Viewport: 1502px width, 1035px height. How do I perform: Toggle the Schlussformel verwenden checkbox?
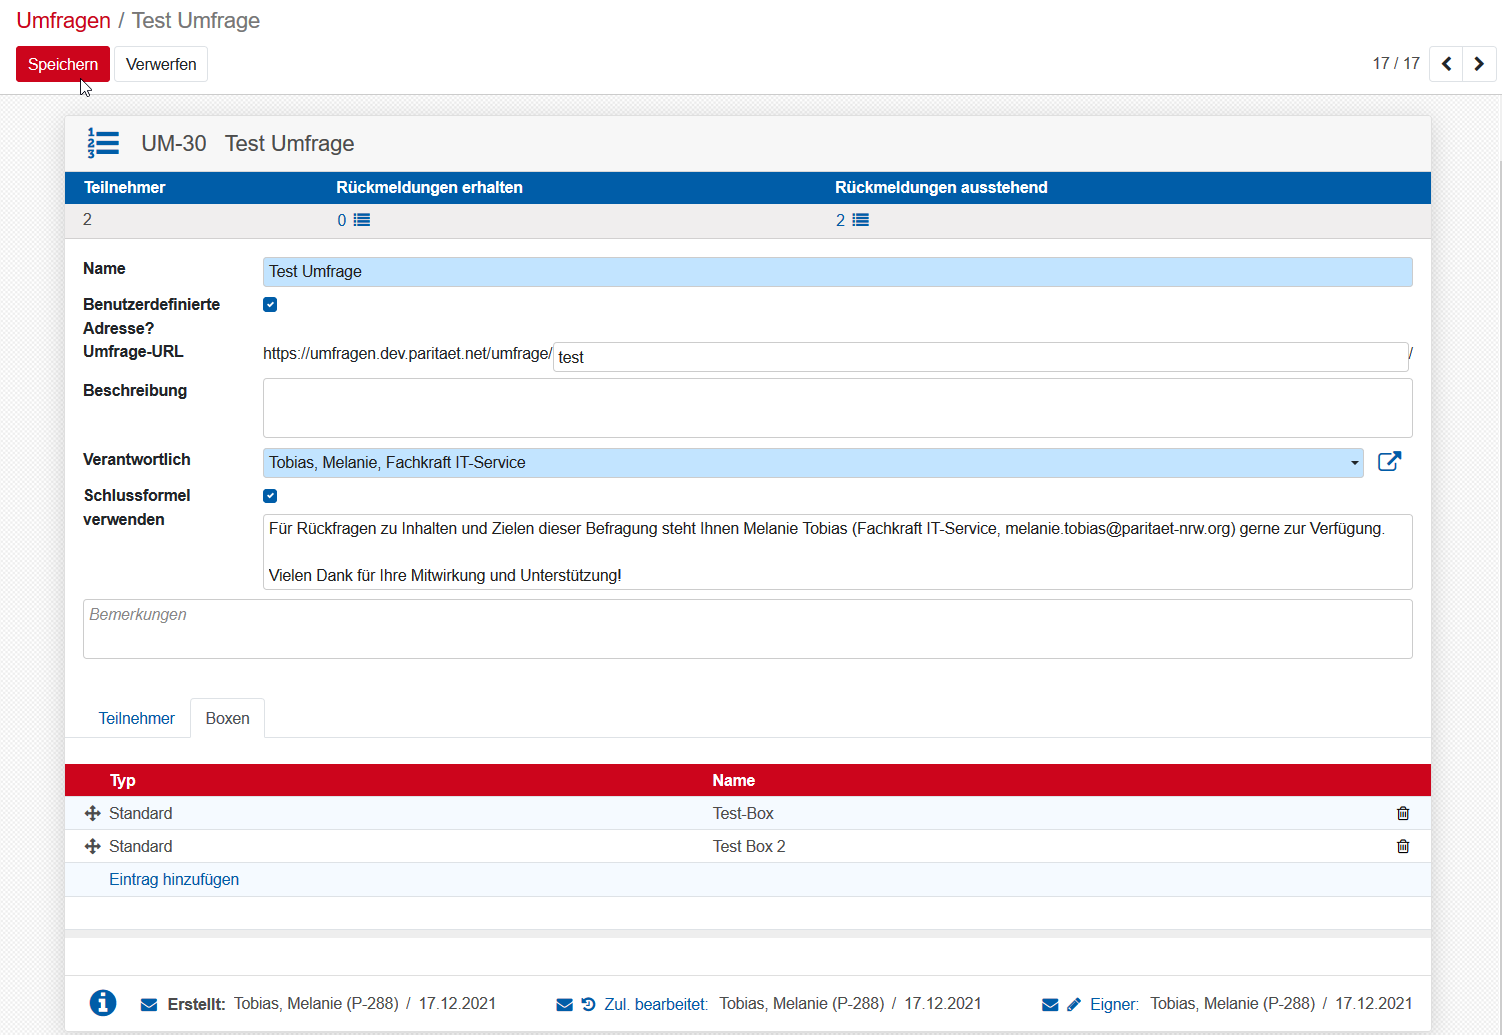click(270, 496)
